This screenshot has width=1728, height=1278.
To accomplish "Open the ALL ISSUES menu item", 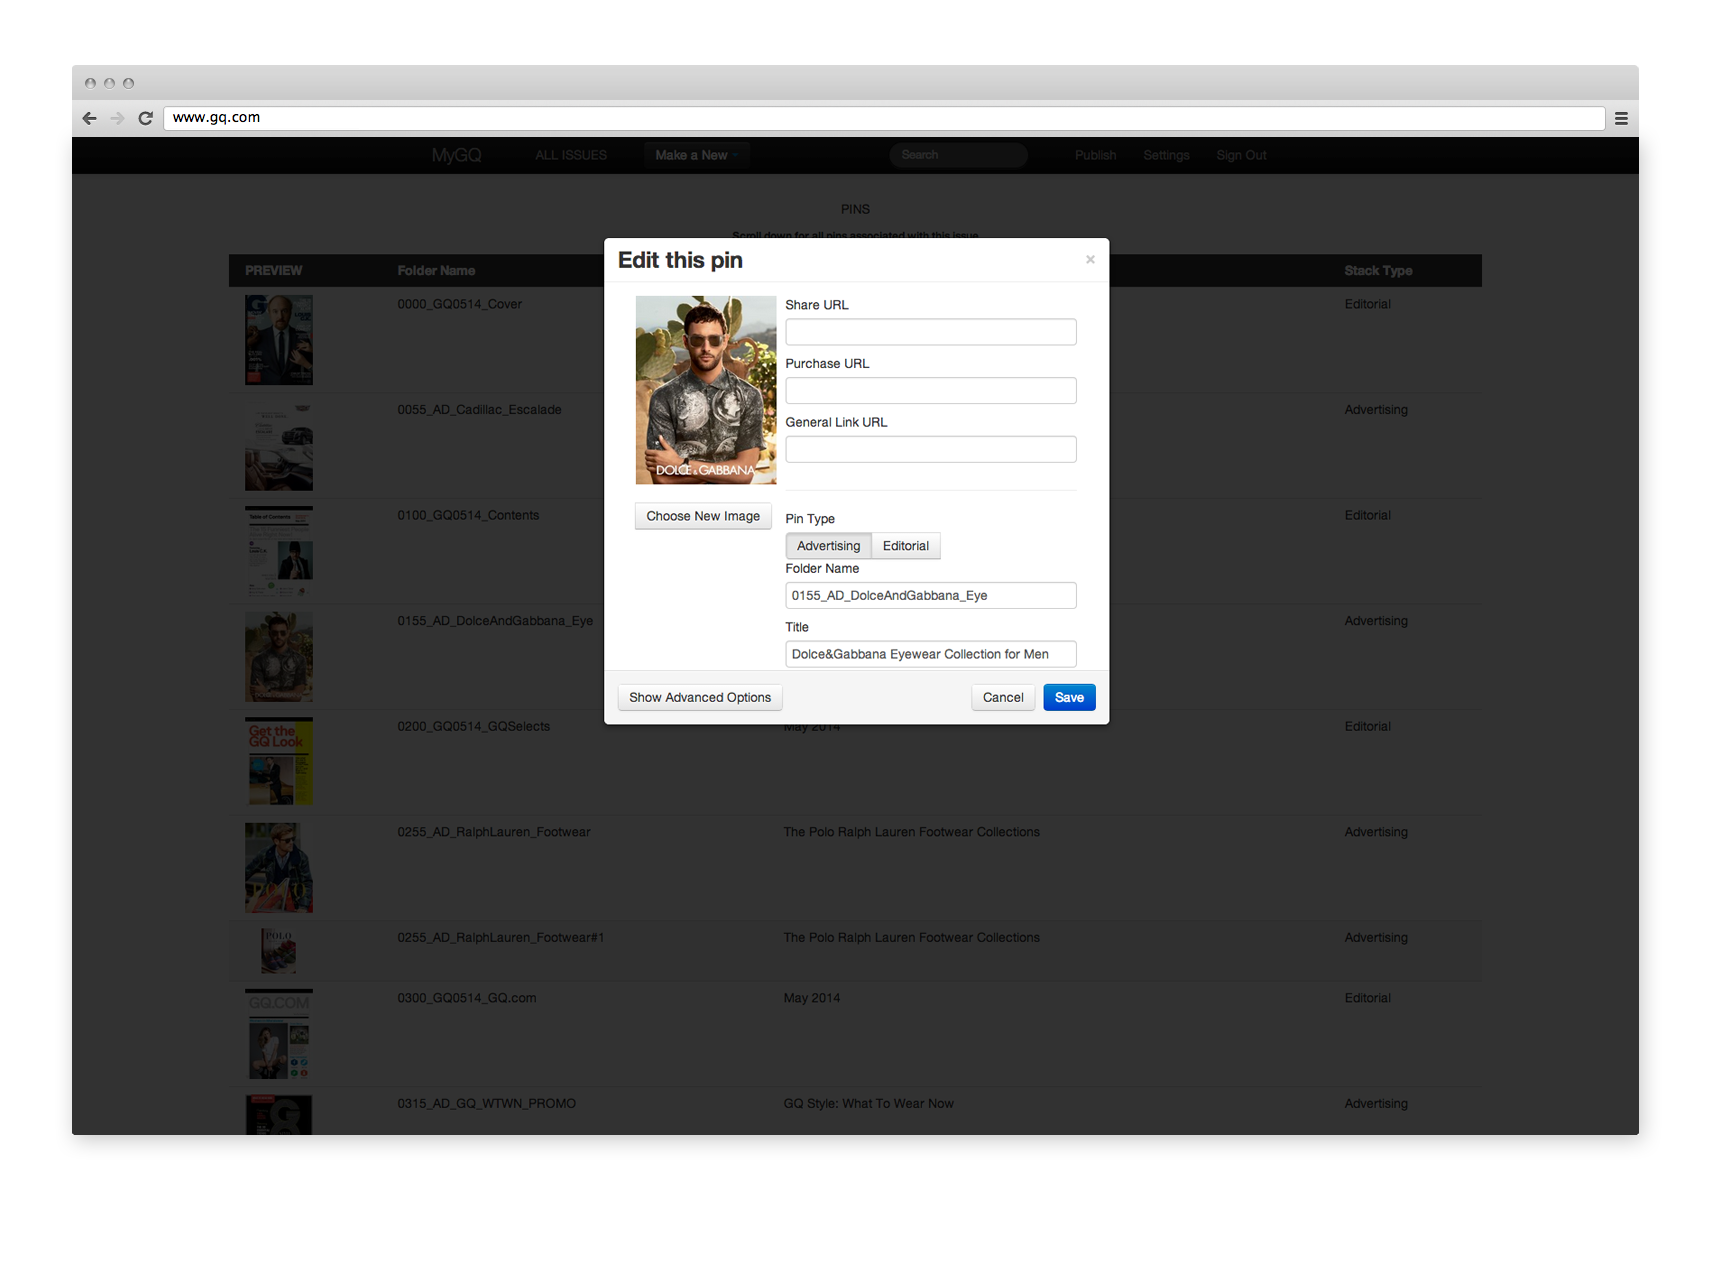I will [571, 155].
